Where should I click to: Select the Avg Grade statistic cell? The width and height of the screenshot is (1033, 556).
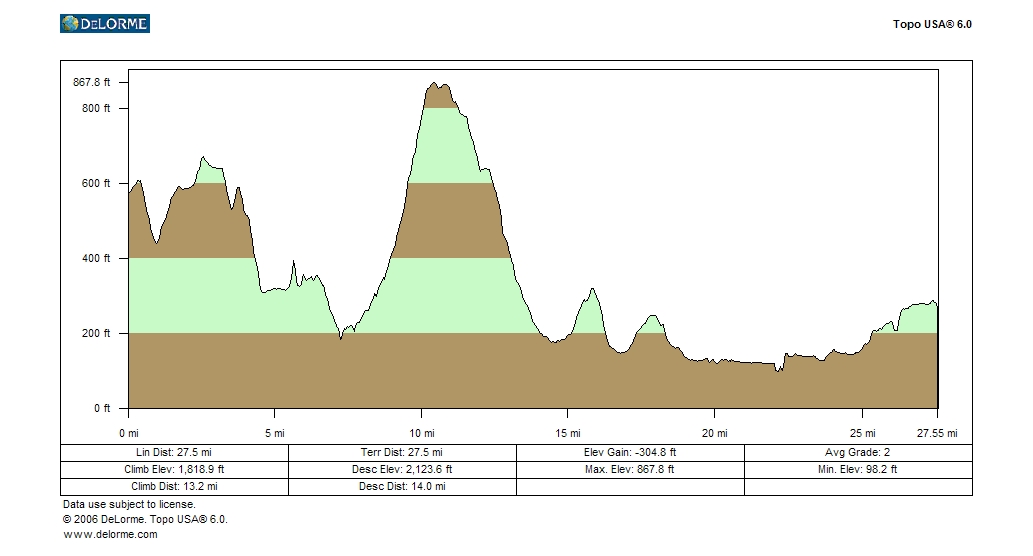(x=858, y=452)
